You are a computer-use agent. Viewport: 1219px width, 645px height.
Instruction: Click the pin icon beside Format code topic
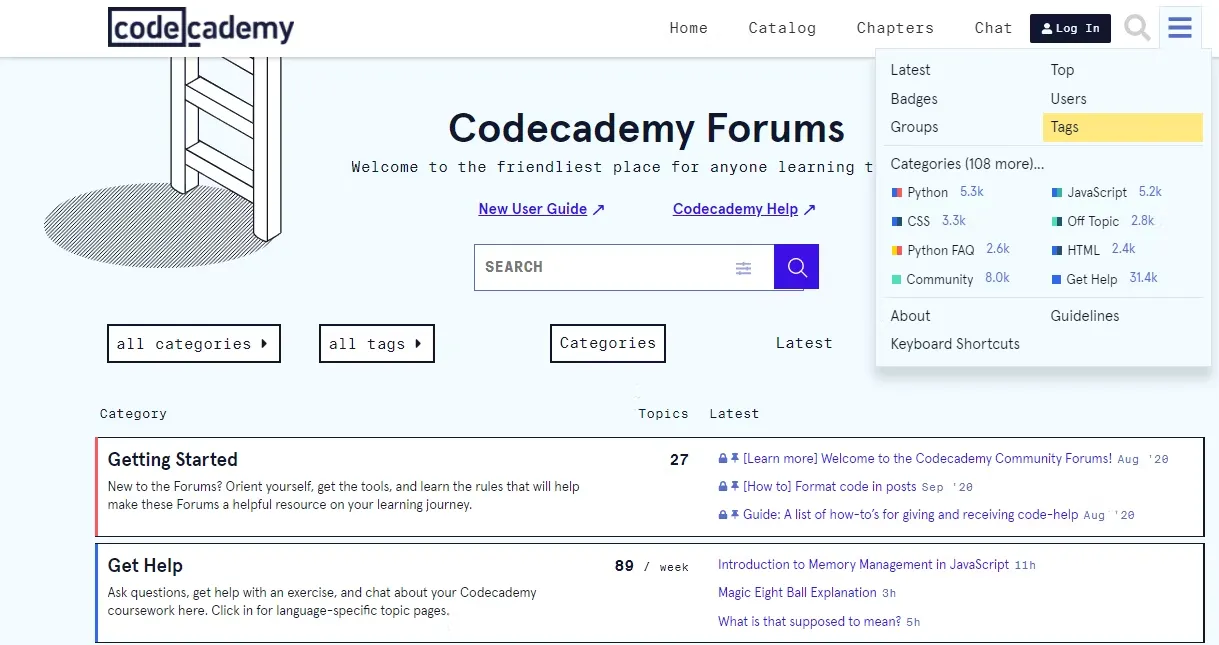(735, 486)
